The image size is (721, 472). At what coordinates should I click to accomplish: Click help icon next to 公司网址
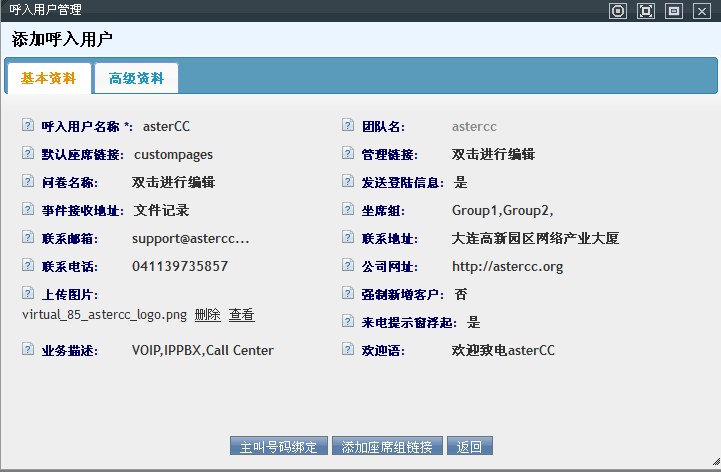pos(348,266)
